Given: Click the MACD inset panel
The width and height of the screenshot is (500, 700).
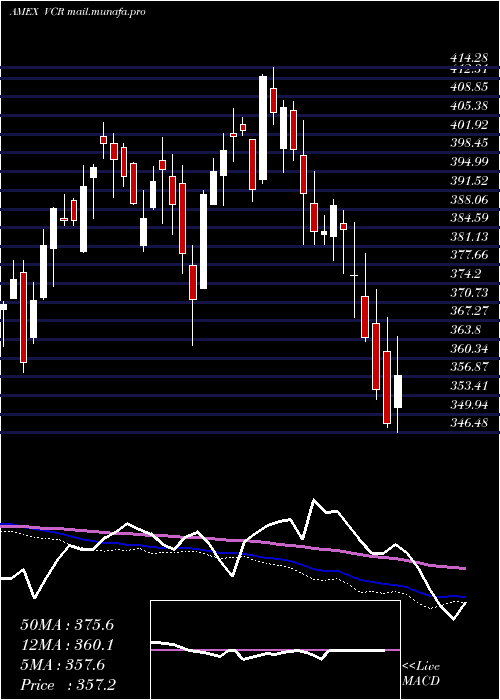Looking at the screenshot, I should [275, 650].
